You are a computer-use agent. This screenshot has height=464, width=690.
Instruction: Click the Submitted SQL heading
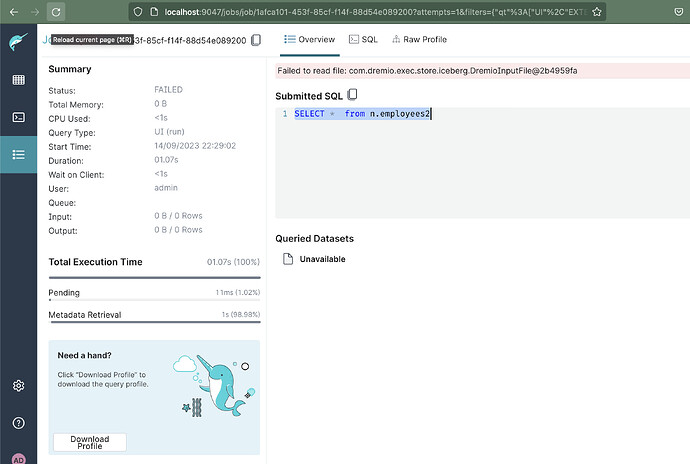(x=308, y=96)
